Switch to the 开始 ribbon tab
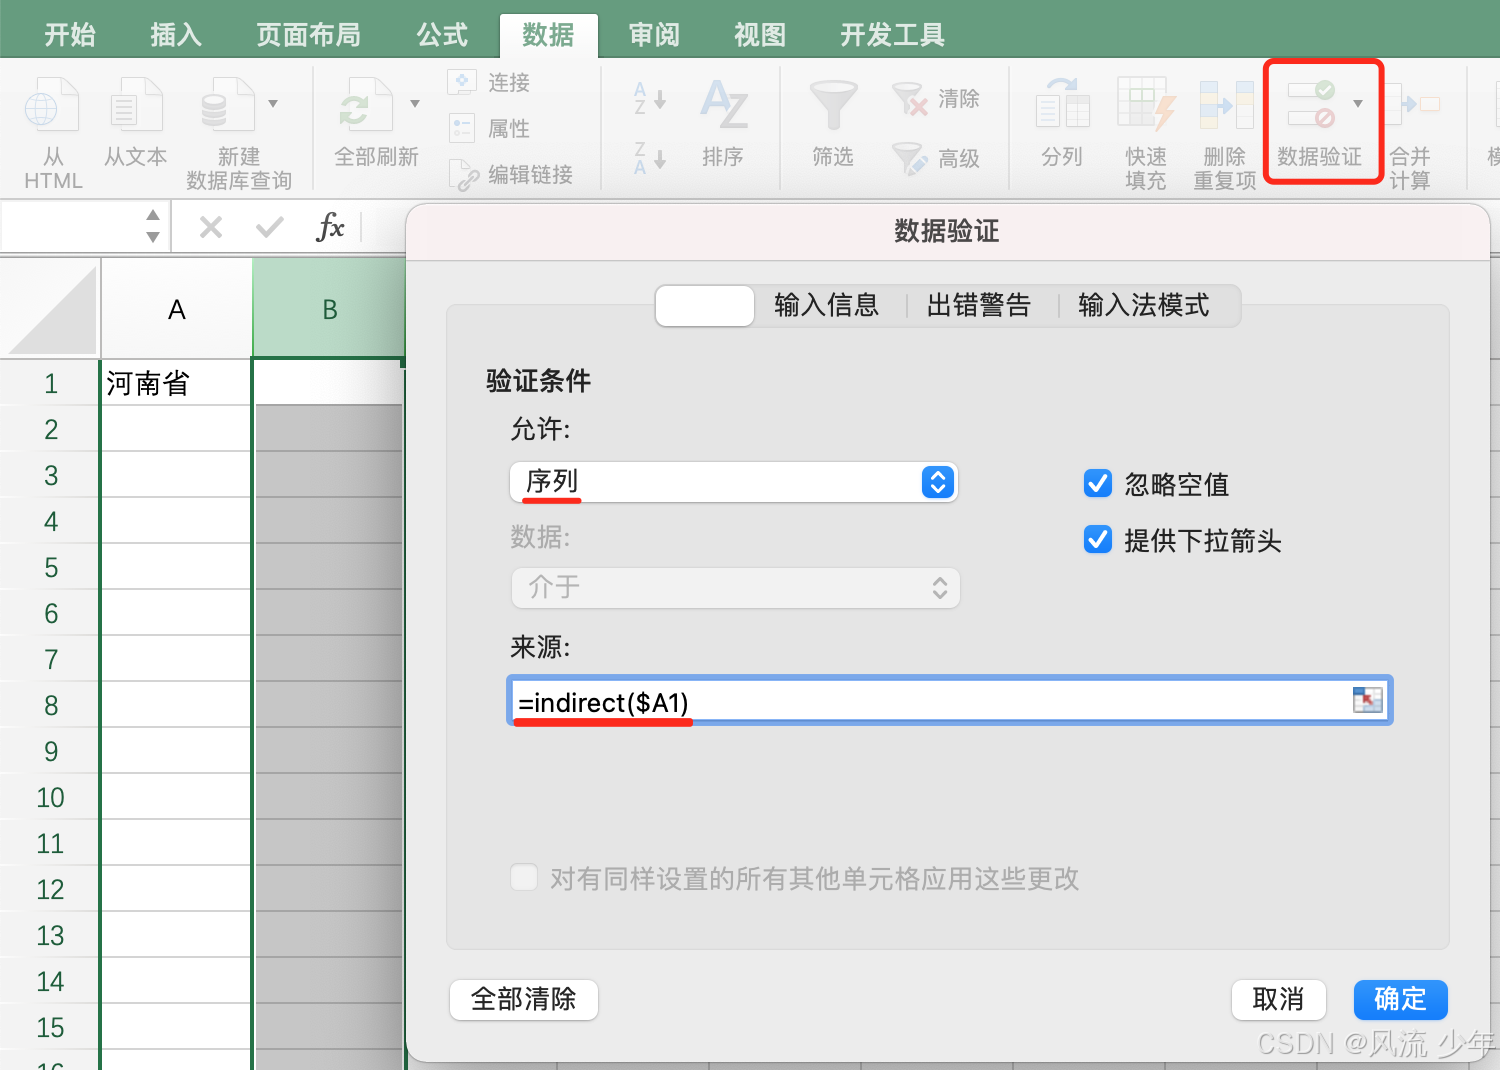 pos(70,35)
